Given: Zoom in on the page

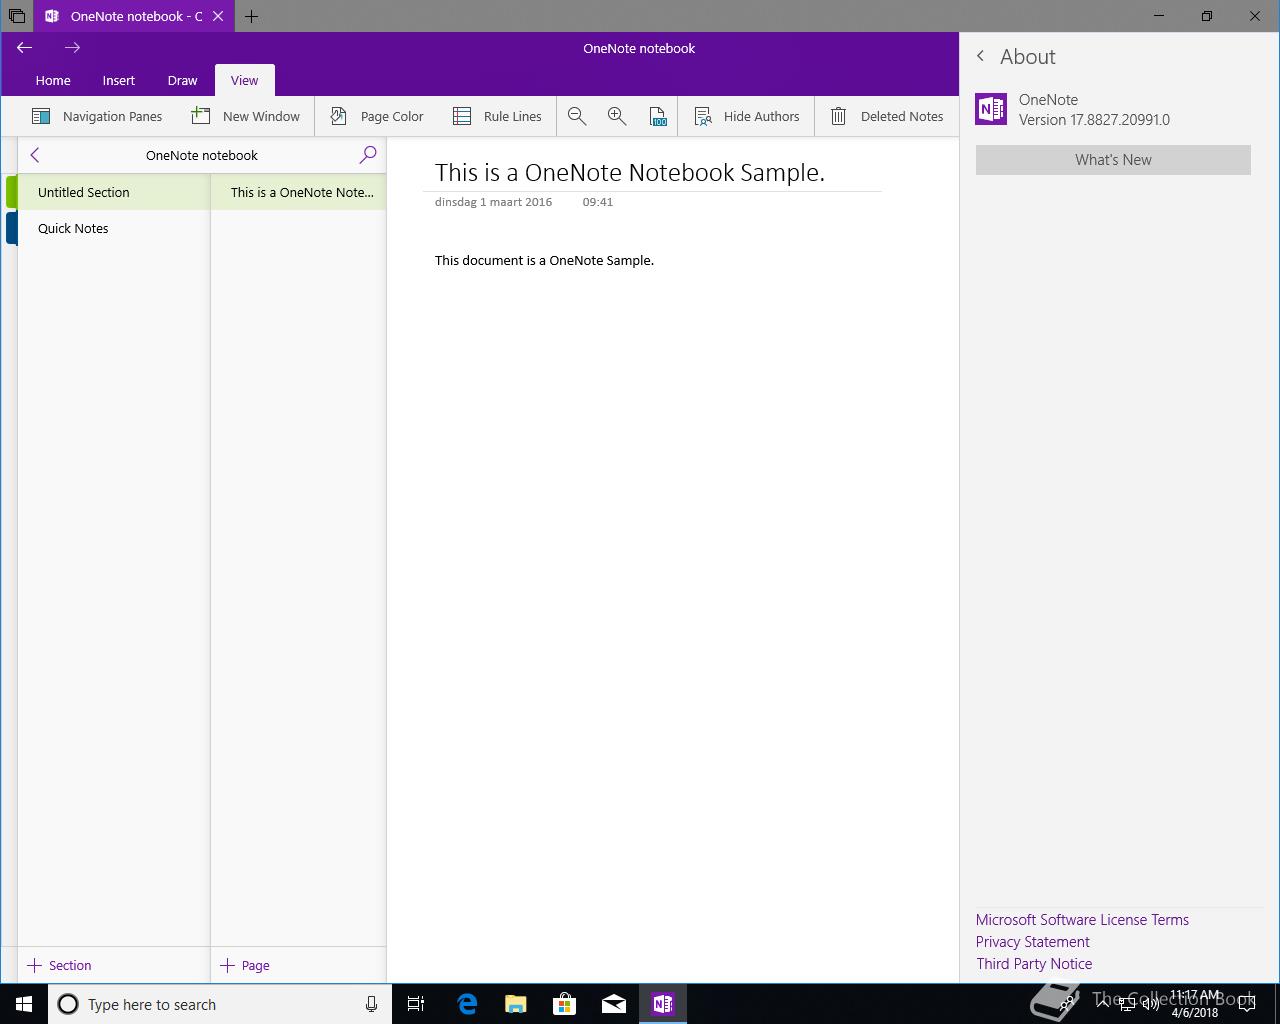Looking at the screenshot, I should click(x=617, y=116).
